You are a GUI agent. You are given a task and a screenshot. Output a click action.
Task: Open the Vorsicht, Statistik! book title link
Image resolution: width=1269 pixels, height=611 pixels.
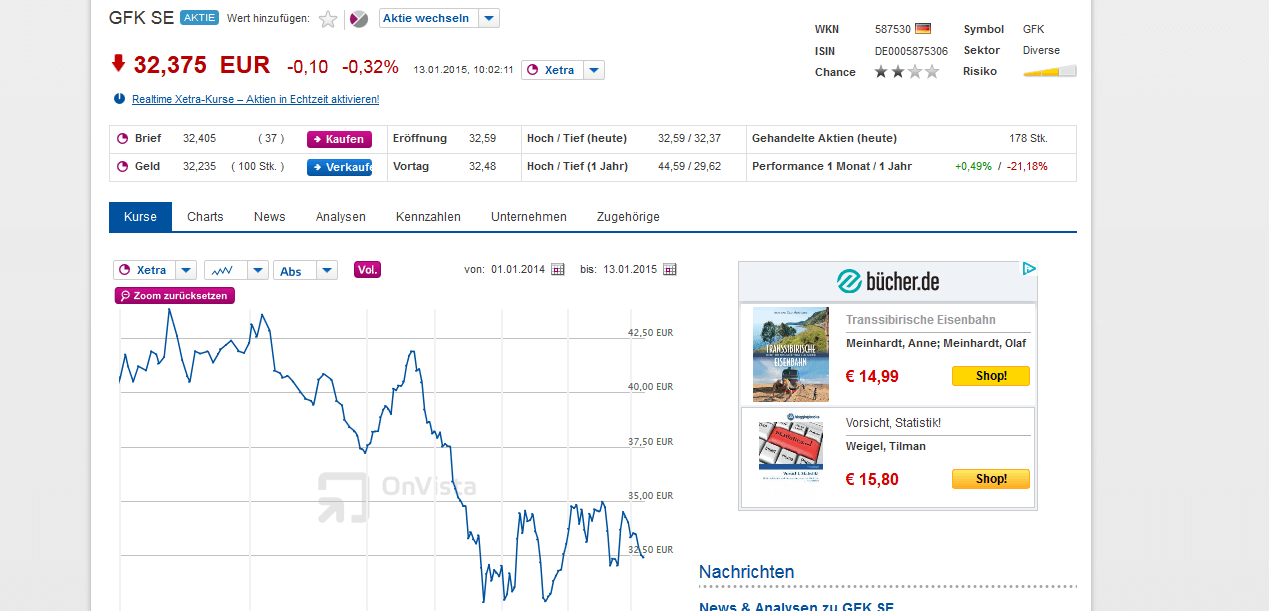(x=893, y=423)
